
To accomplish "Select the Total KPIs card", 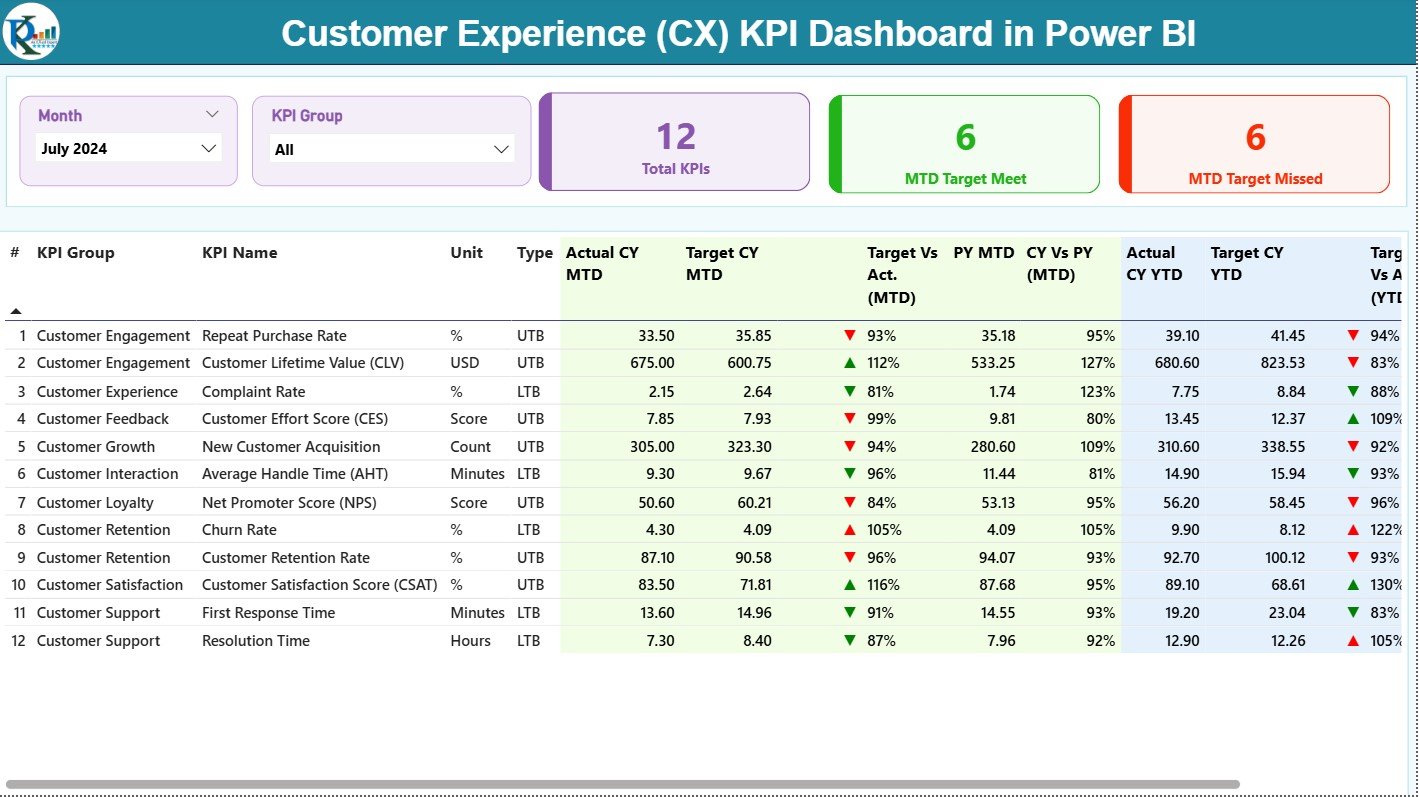I will click(x=674, y=141).
